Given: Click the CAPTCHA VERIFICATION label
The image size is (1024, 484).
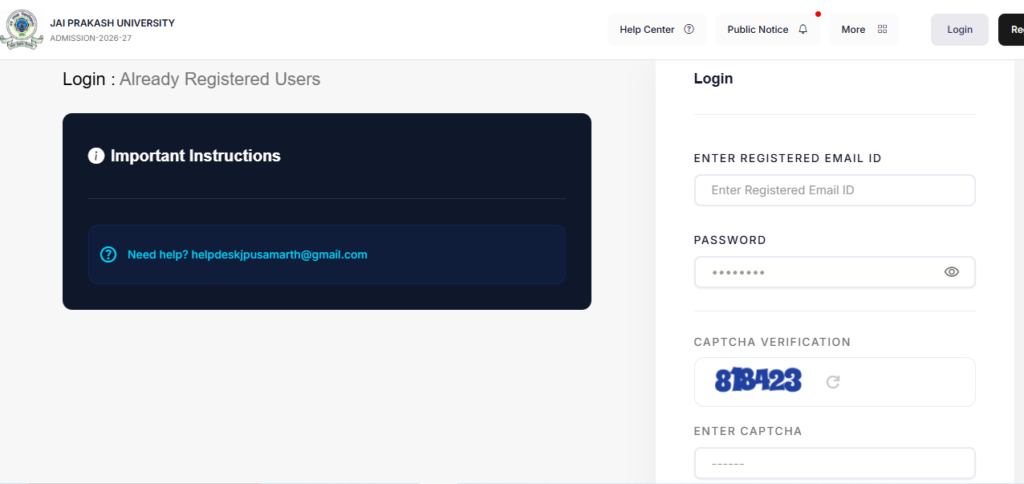Looking at the screenshot, I should point(773,342).
